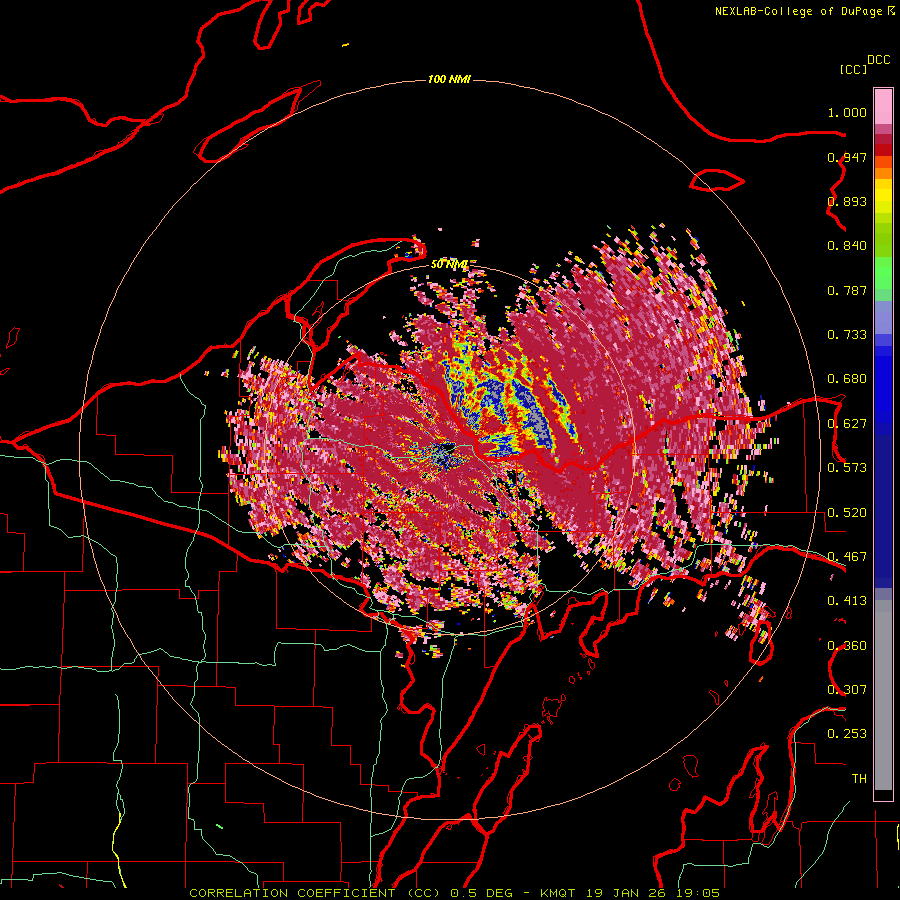Screen dimensions: 900x900
Task: Click the 1.000 scale value
Action: [x=847, y=112]
